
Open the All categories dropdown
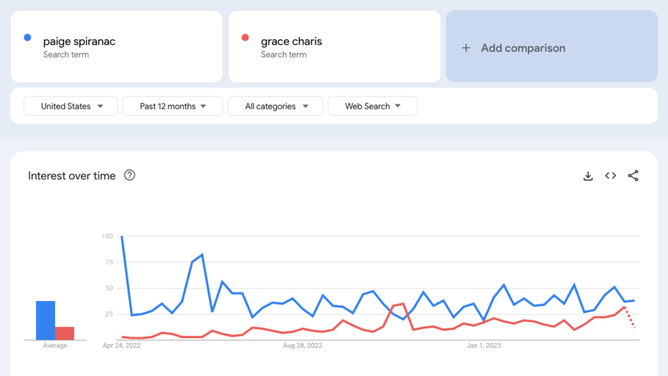click(x=276, y=106)
